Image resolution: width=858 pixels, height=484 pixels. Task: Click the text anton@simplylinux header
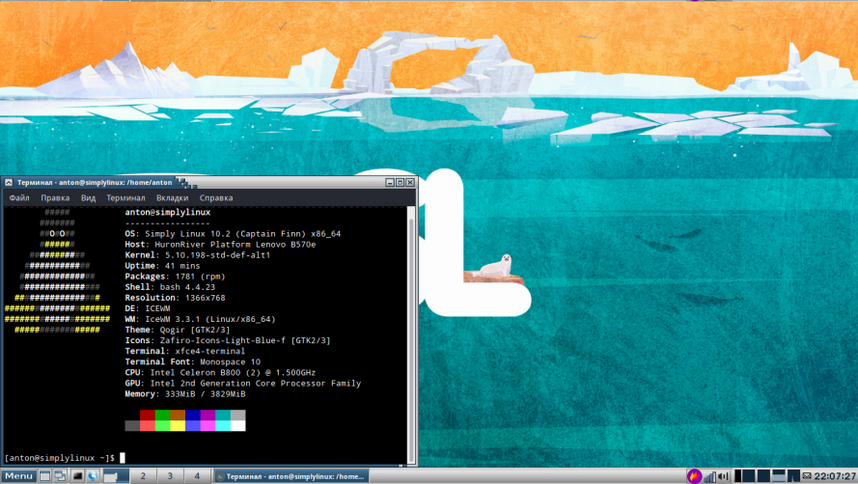pyautogui.click(x=167, y=212)
